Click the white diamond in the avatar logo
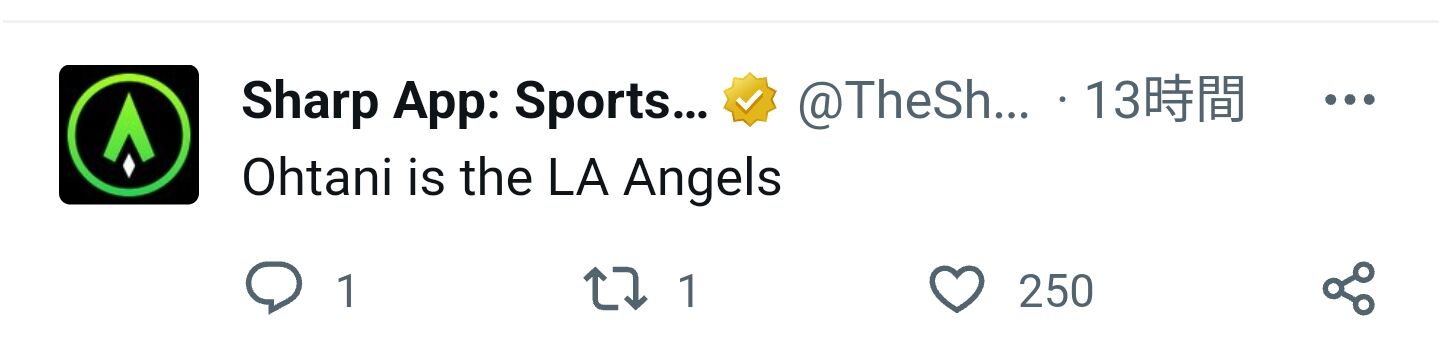This screenshot has height=362, width=1440. (129, 165)
